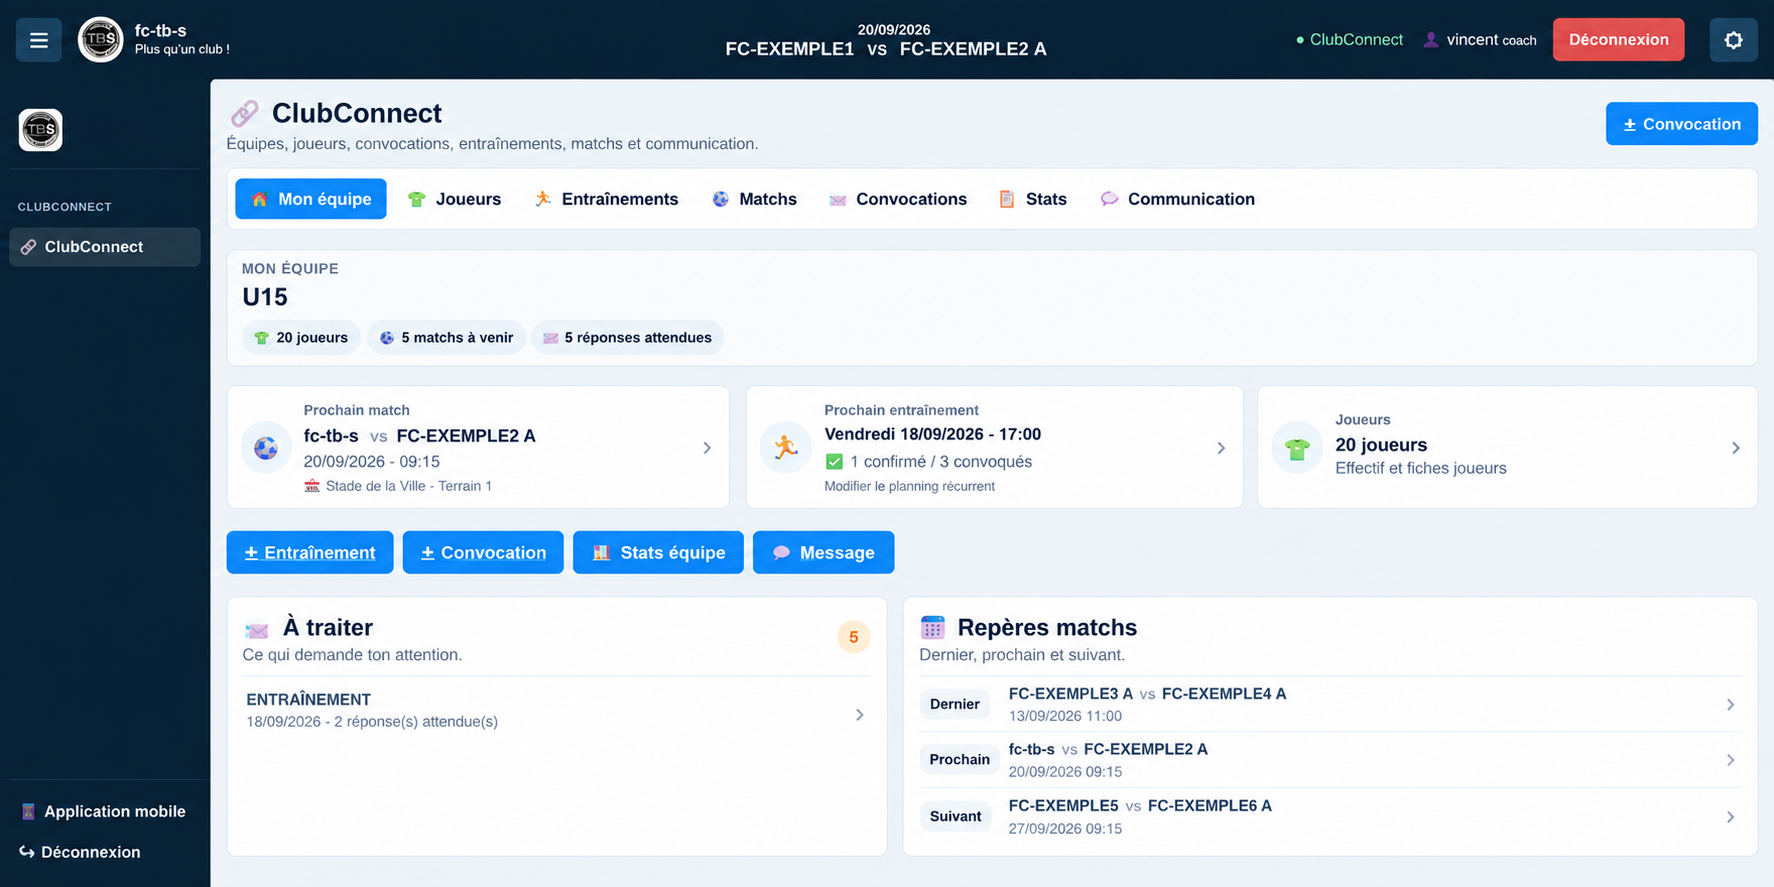Click the Prochain label badge in Repères matchs
Screen dimensions: 1774x887
click(959, 760)
